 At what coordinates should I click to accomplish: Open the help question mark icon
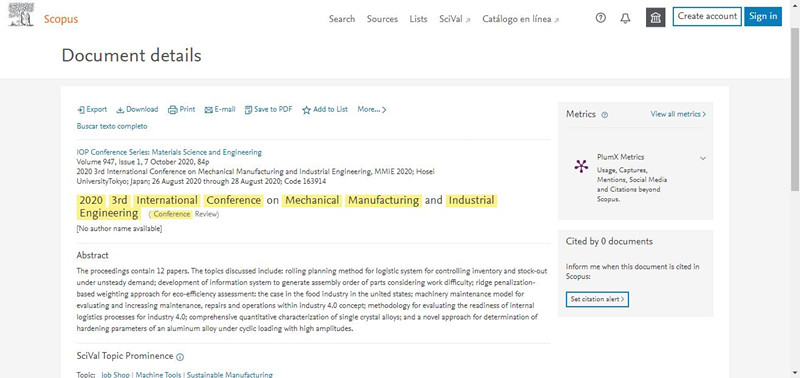click(601, 18)
